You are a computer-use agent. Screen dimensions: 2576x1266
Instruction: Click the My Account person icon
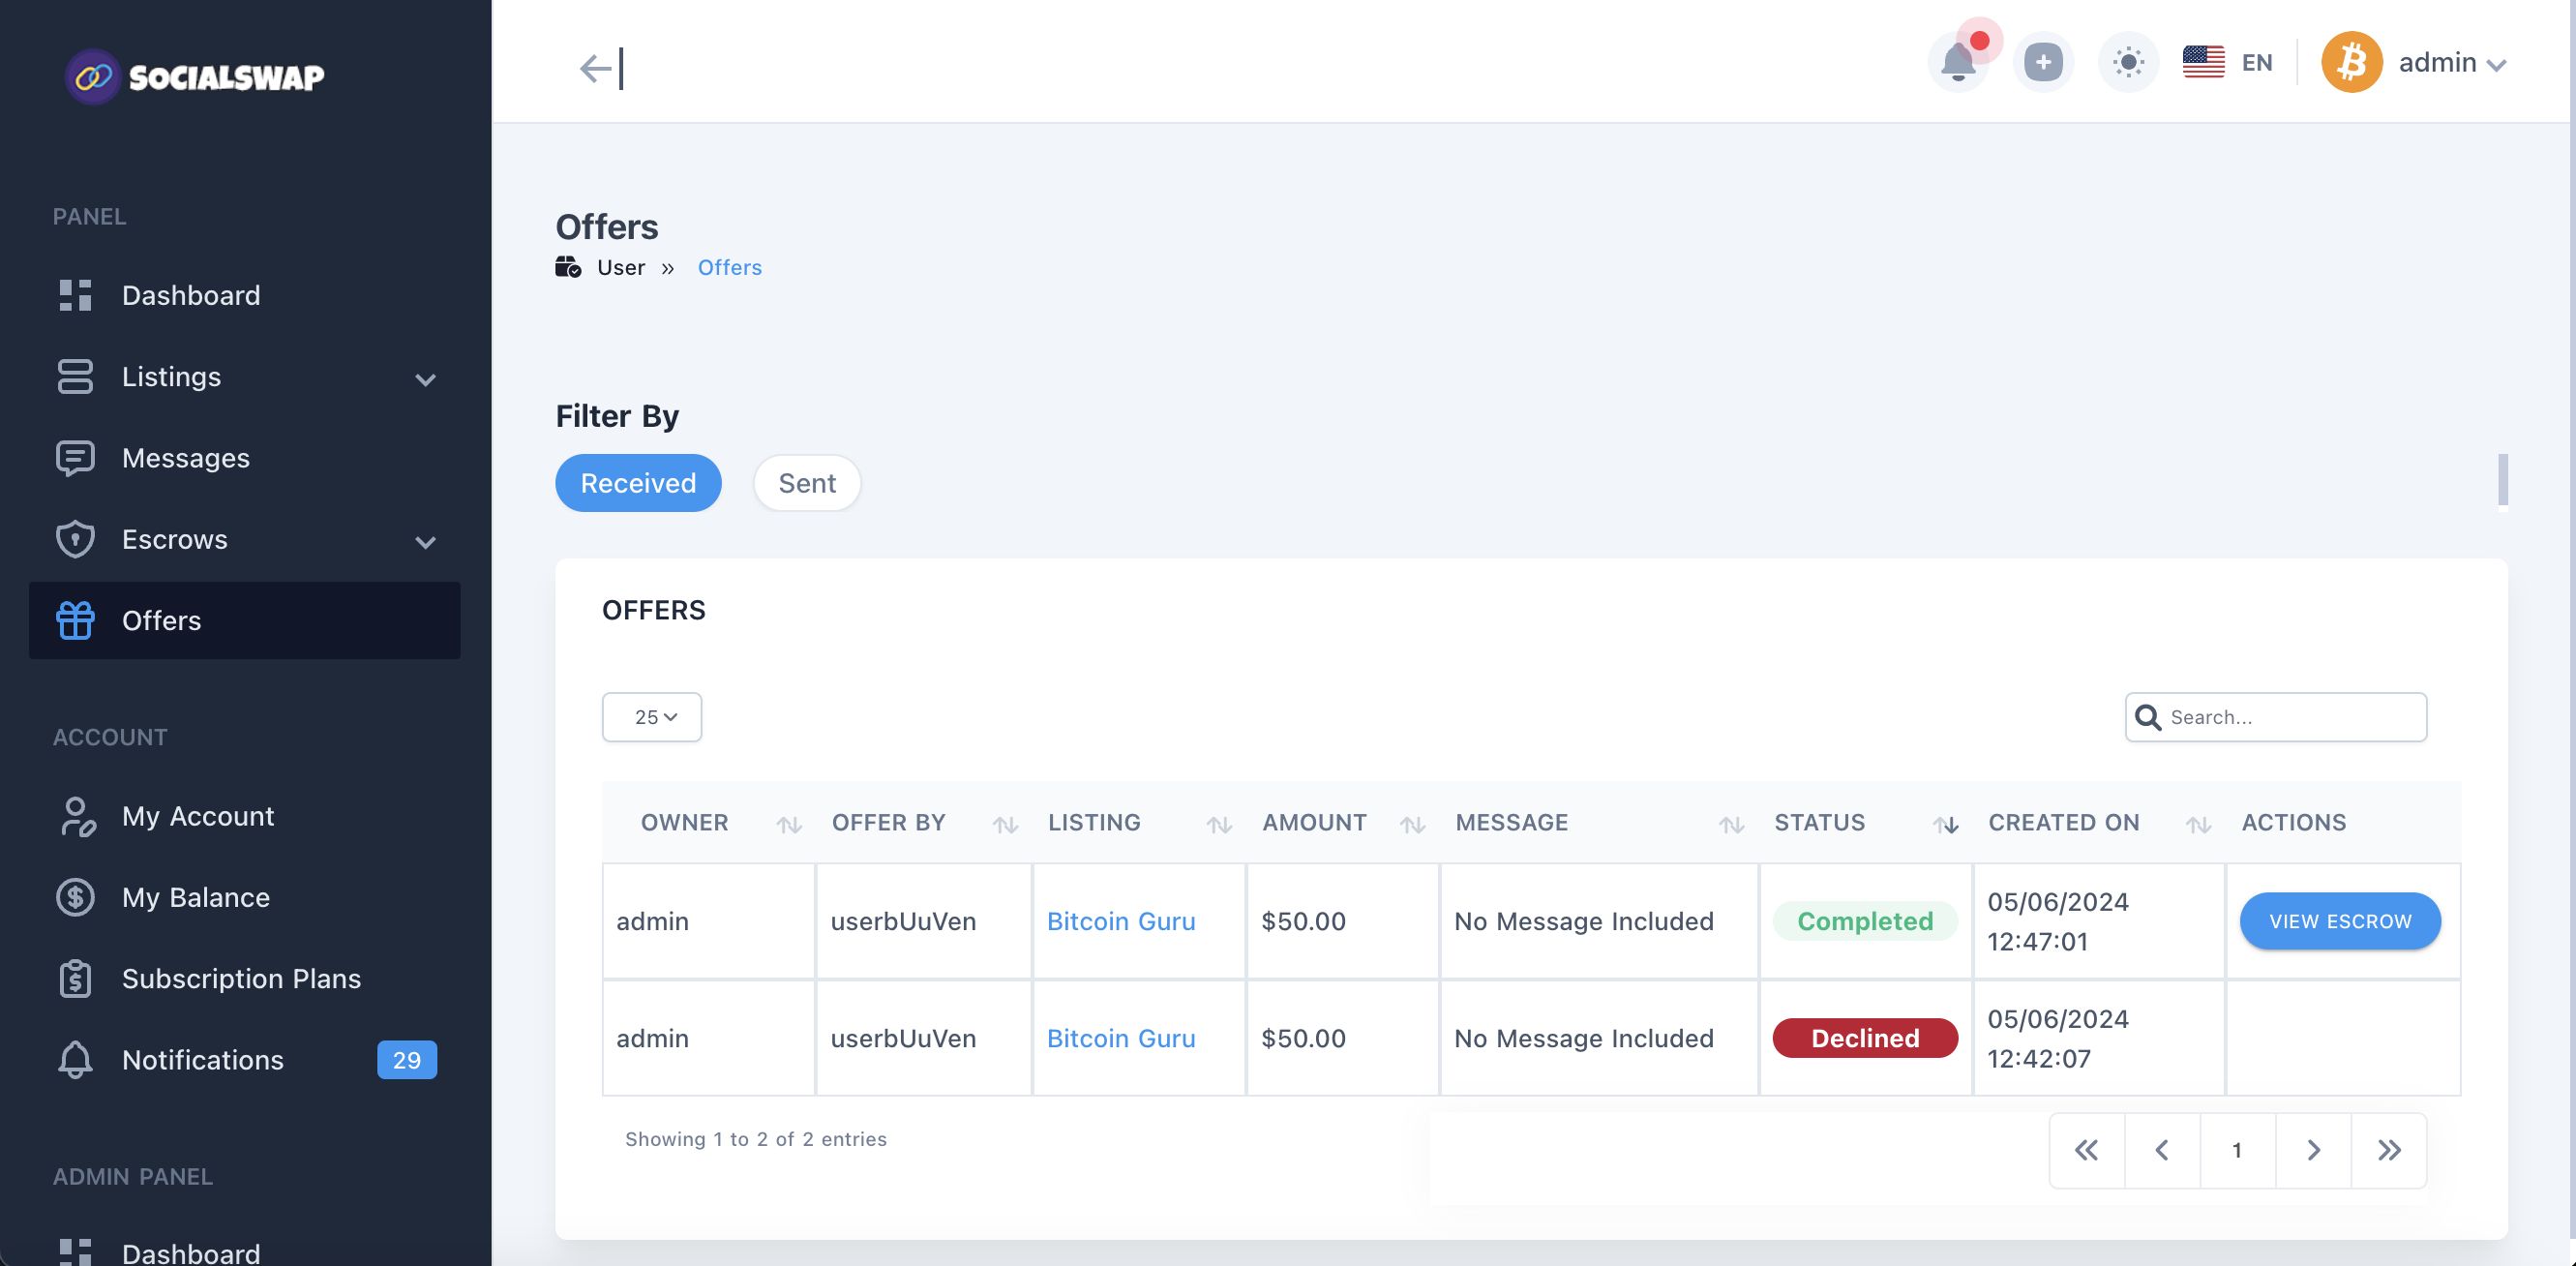pyautogui.click(x=77, y=816)
